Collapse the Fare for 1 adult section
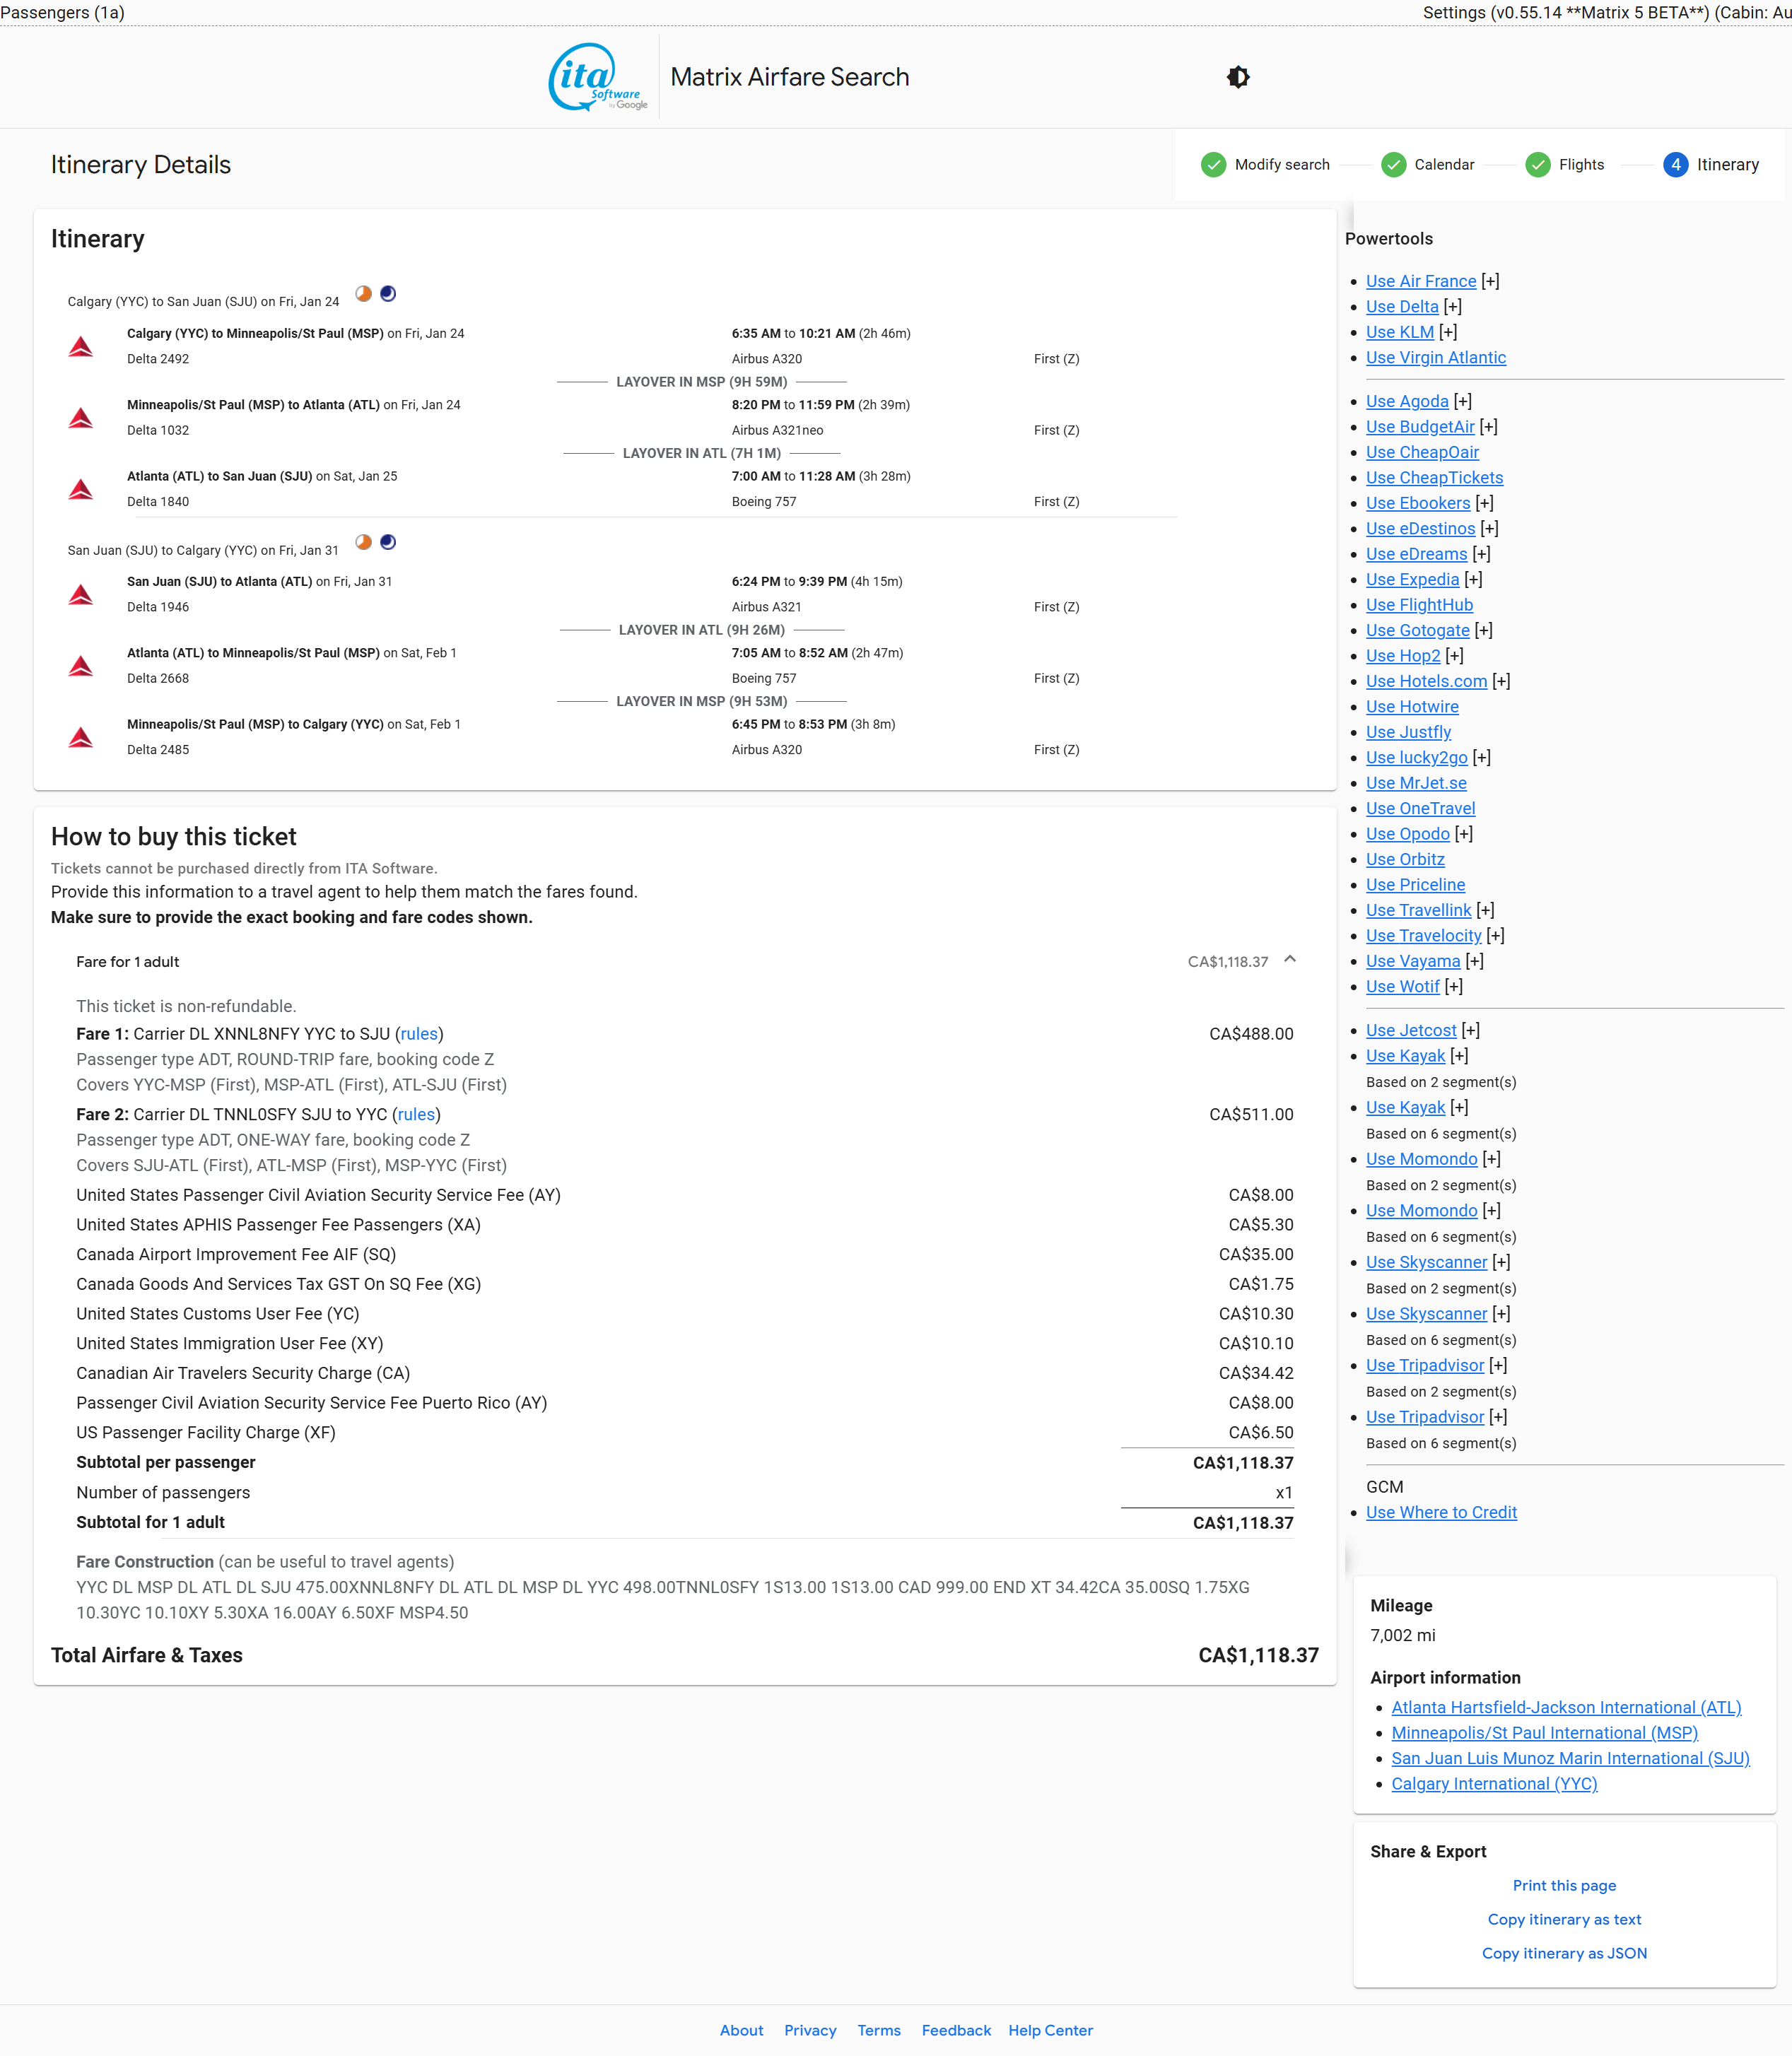 tap(1290, 960)
